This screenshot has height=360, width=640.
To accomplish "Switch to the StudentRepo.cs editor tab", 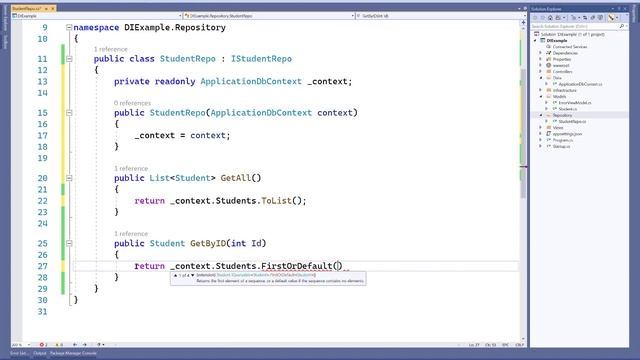I will point(27,9).
